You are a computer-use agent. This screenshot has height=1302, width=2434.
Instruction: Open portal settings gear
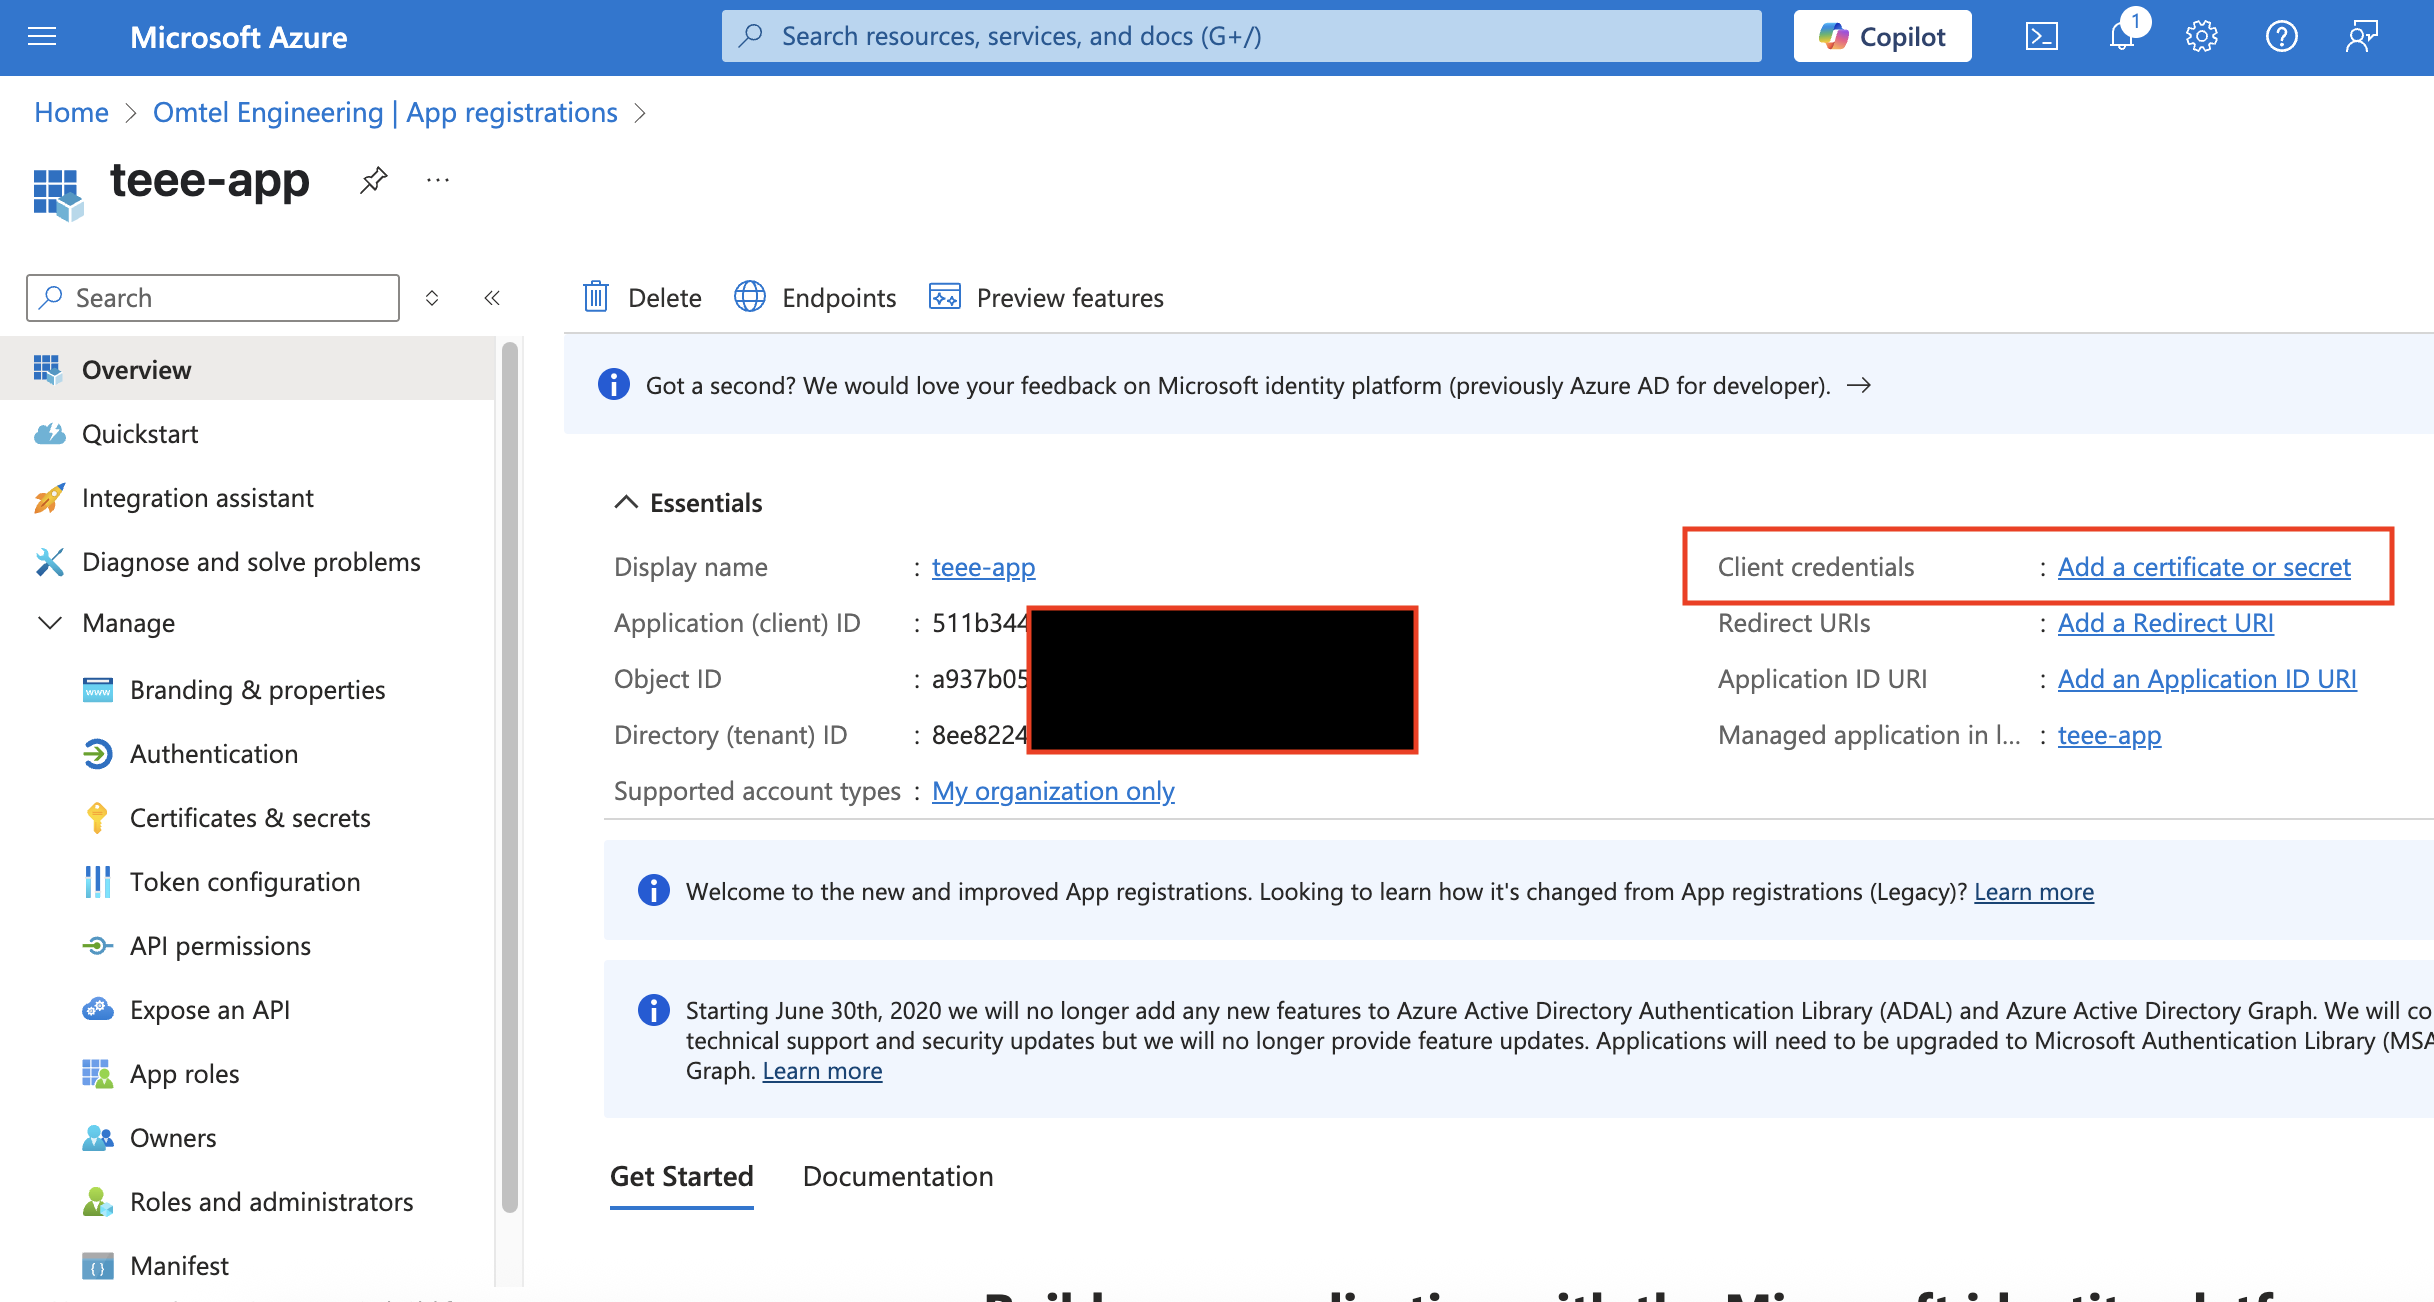[2201, 37]
